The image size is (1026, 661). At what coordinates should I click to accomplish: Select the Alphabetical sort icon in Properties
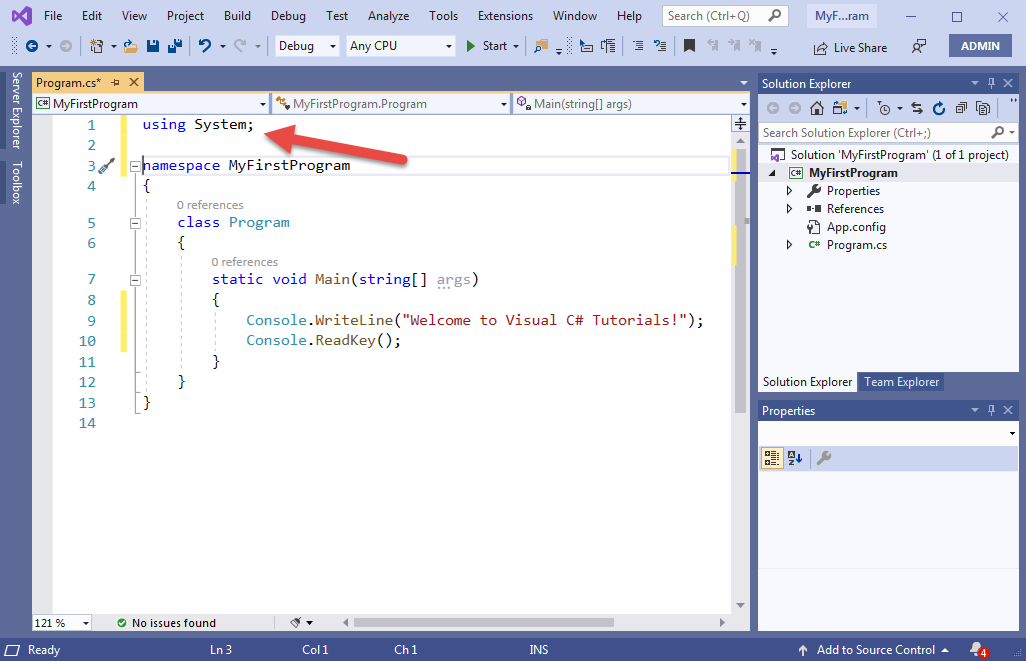coord(794,458)
